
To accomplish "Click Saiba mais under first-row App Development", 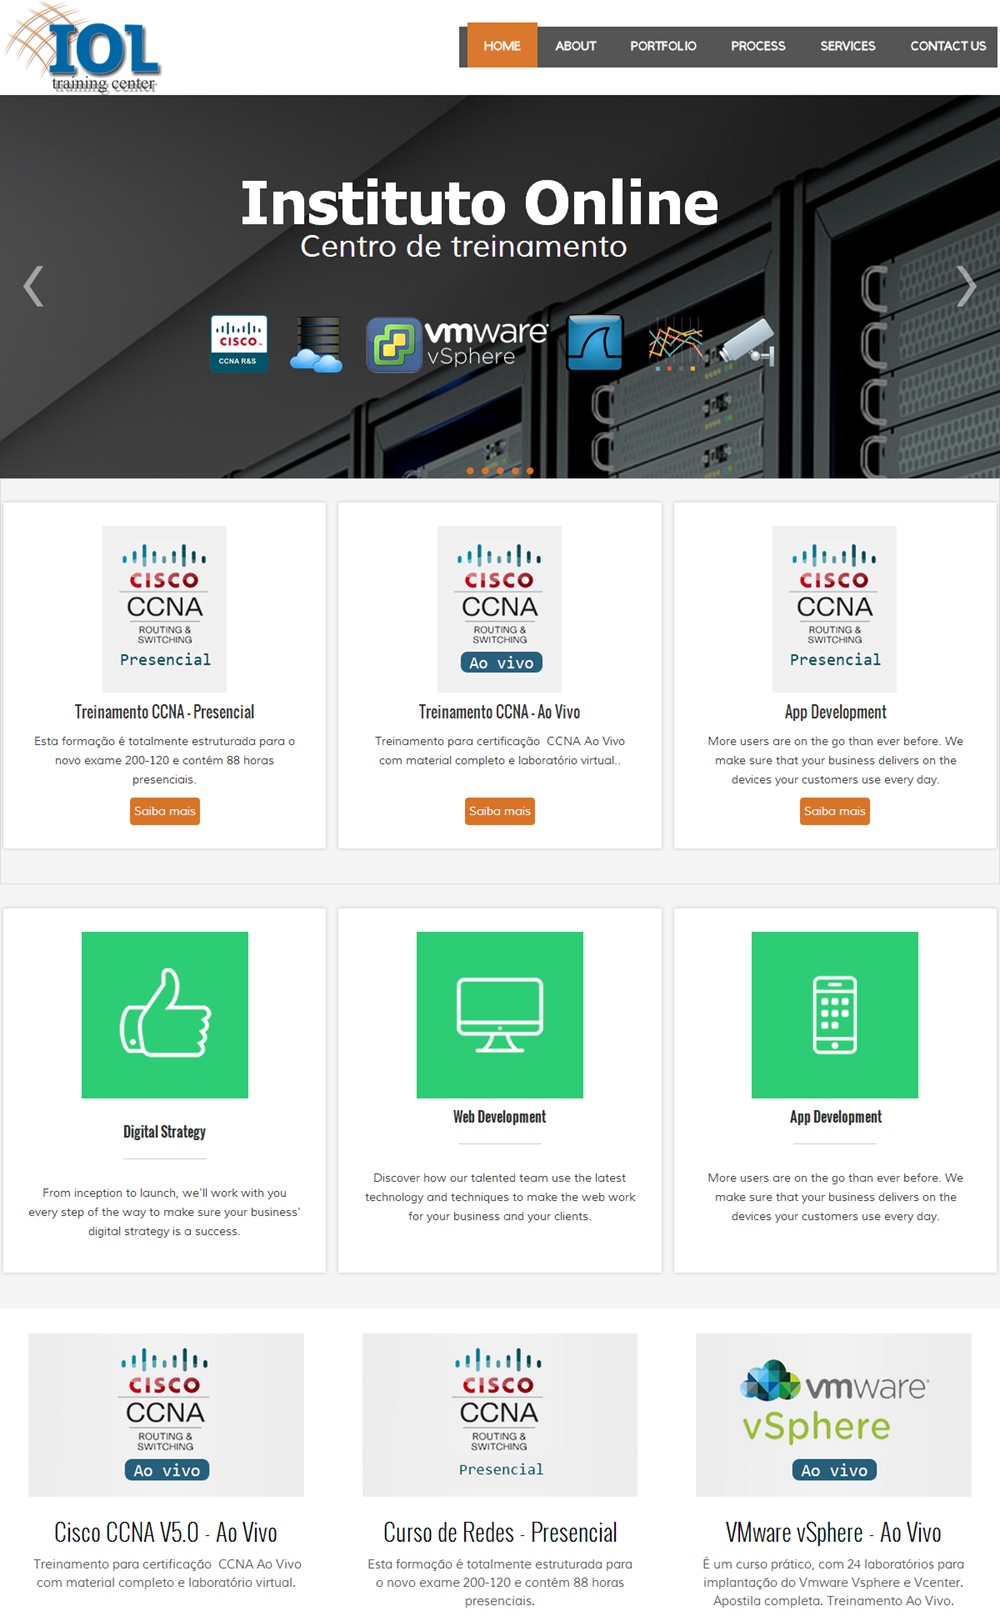I will (x=835, y=811).
